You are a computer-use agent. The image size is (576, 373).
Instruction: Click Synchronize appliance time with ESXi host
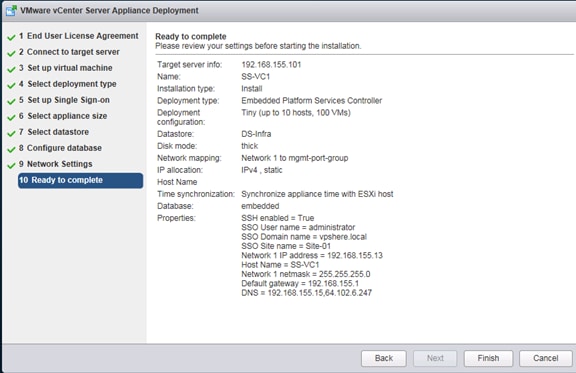[x=317, y=194]
